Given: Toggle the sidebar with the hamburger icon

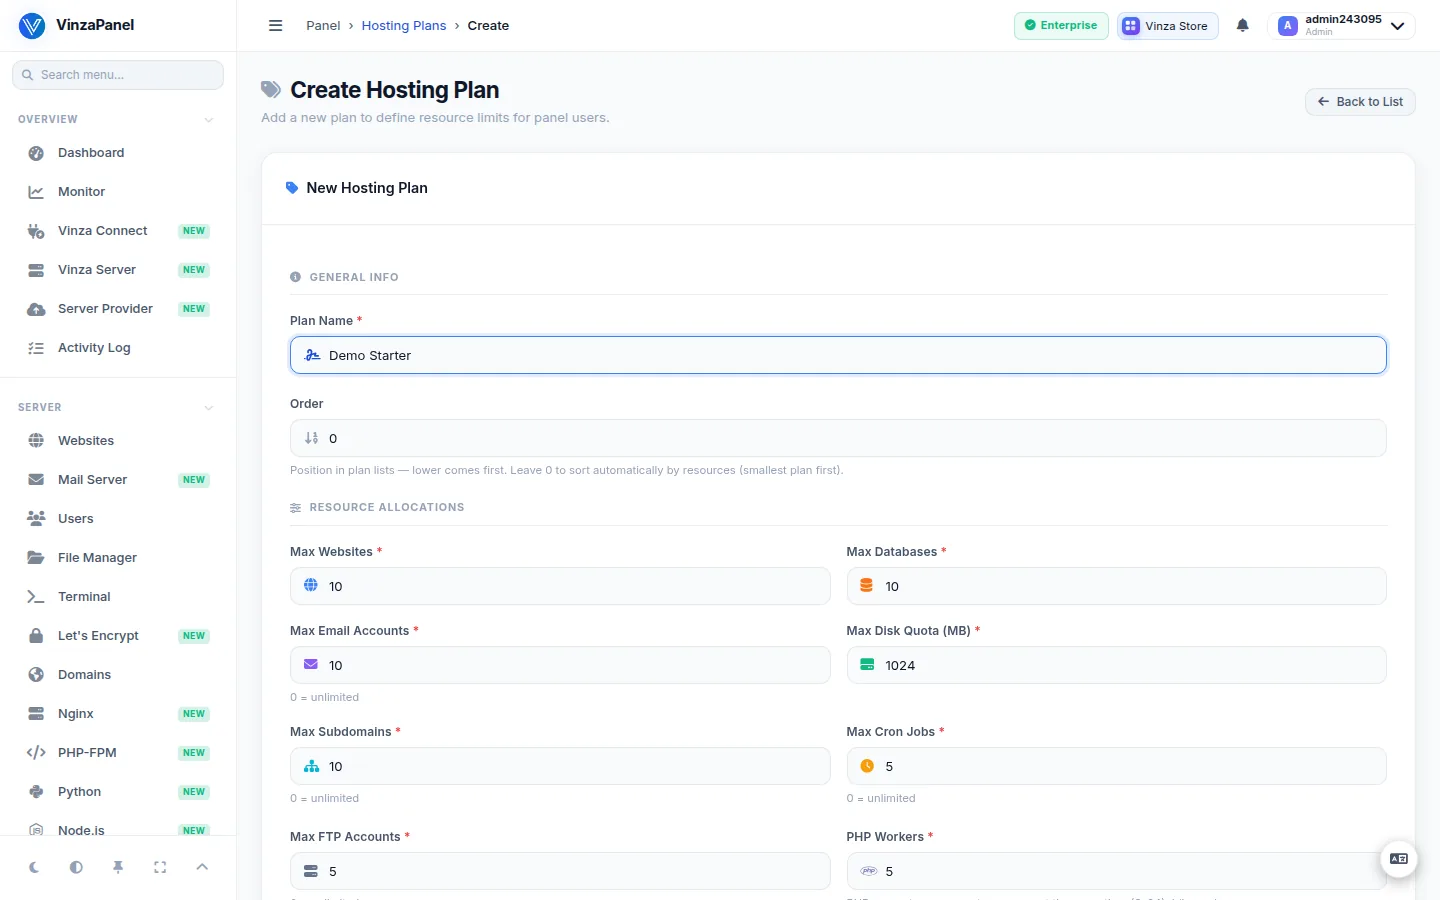Looking at the screenshot, I should pyautogui.click(x=276, y=26).
